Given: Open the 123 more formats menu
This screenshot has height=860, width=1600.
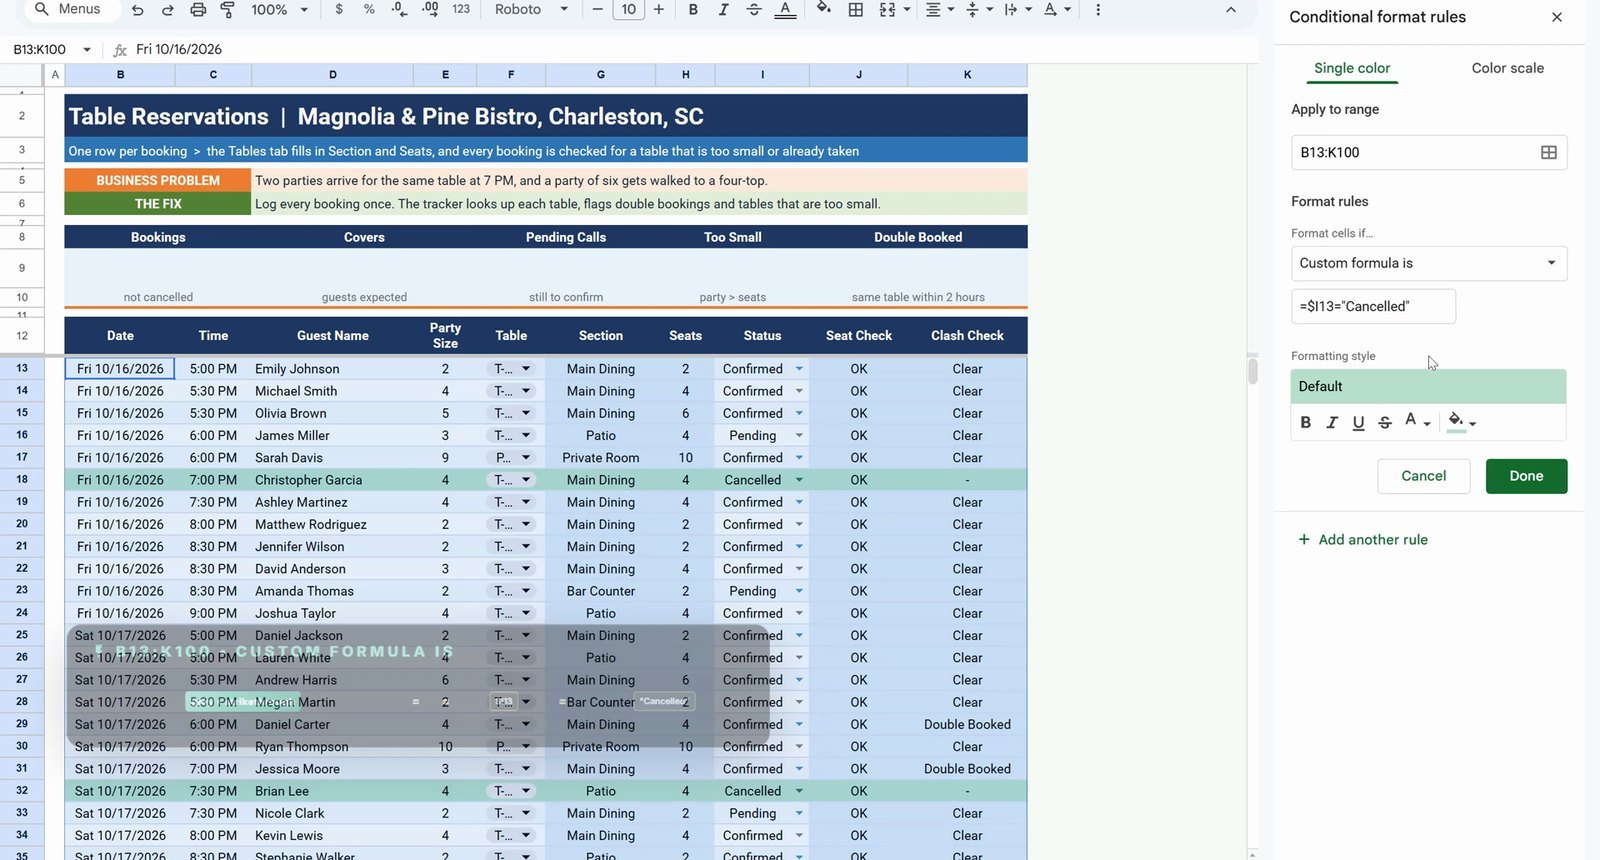Looking at the screenshot, I should pyautogui.click(x=461, y=9).
